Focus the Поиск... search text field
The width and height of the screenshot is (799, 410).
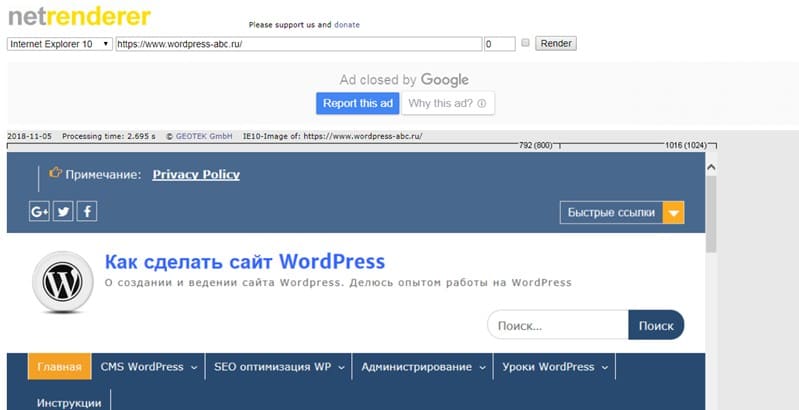pyautogui.click(x=558, y=325)
